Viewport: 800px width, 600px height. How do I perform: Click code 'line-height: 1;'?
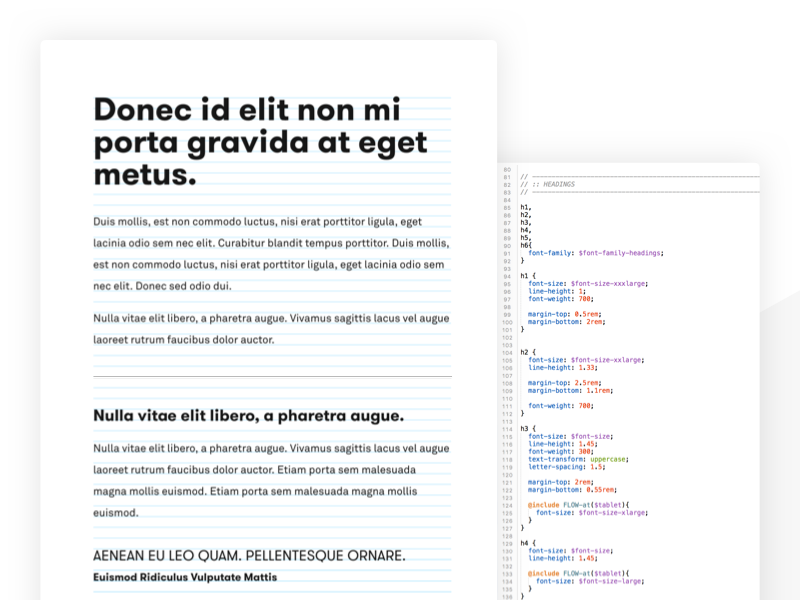(x=557, y=291)
